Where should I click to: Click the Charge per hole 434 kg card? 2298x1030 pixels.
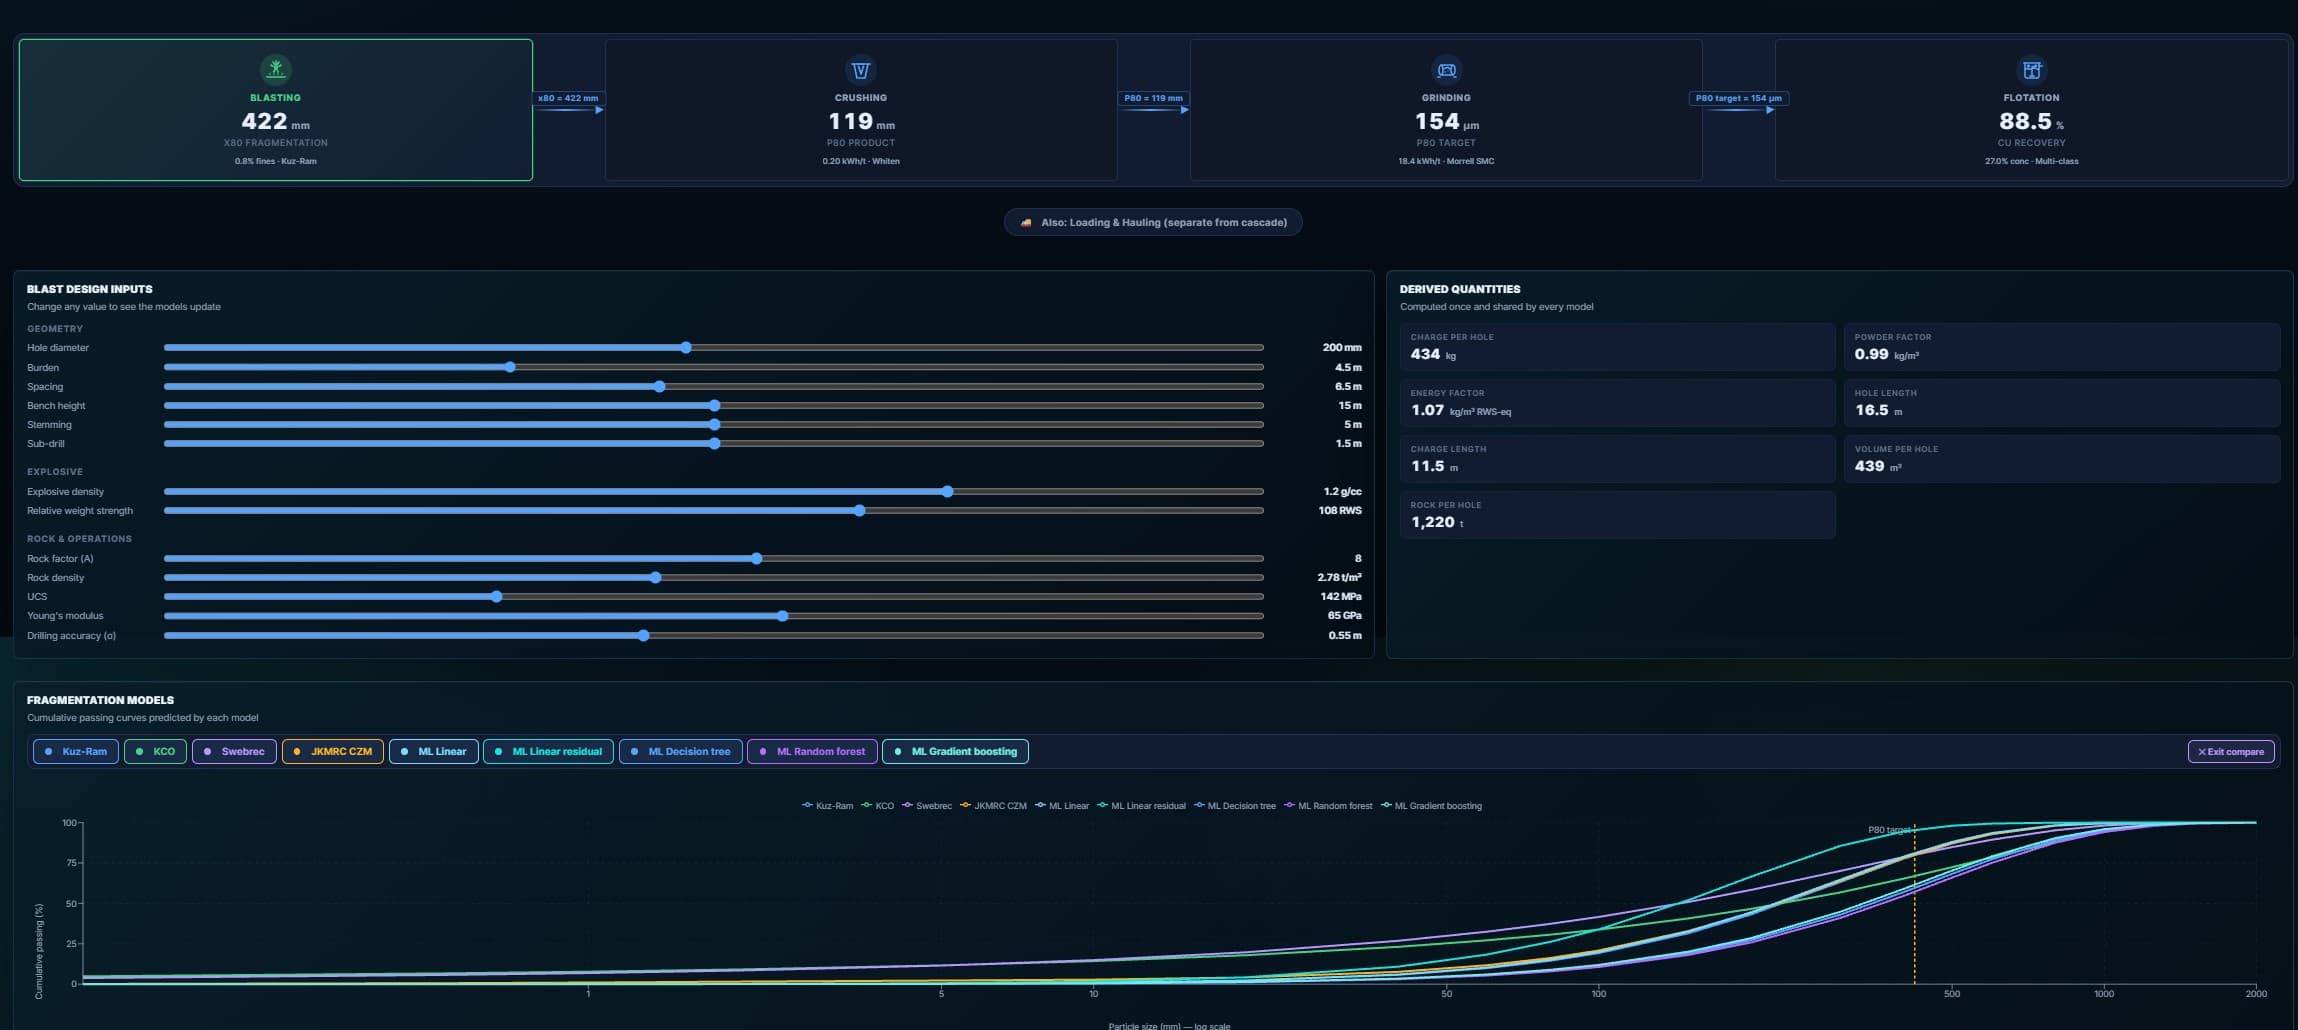click(x=1617, y=347)
